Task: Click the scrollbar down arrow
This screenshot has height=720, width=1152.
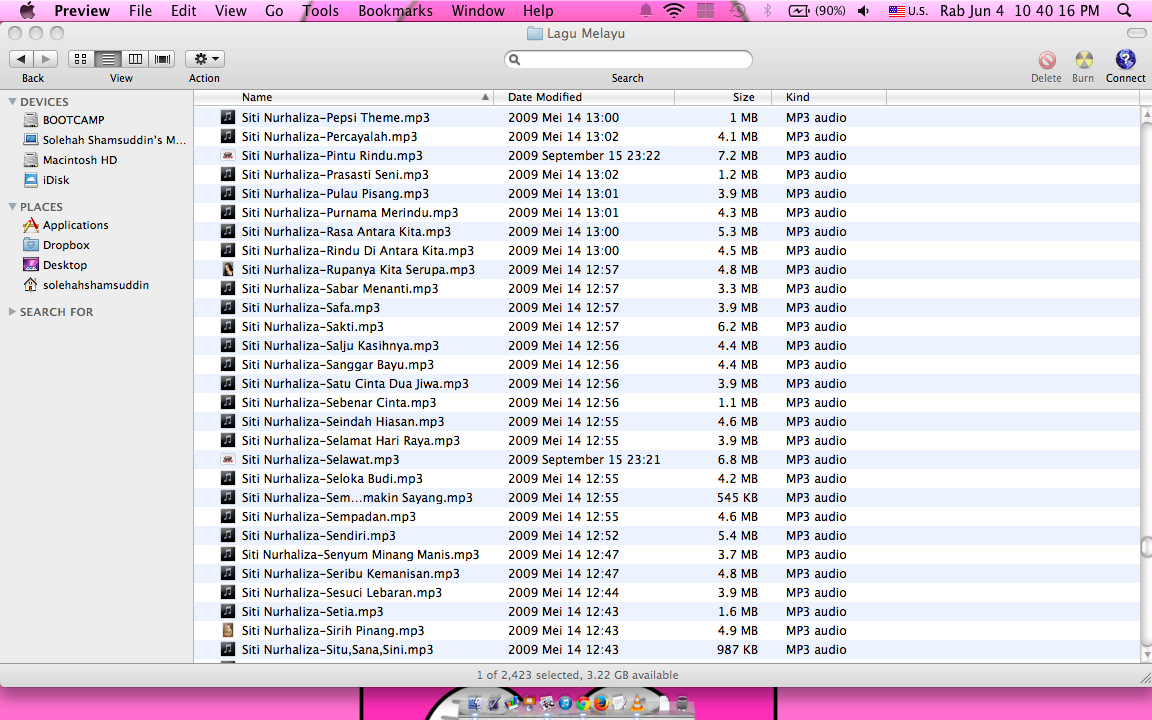Action: tap(1145, 655)
